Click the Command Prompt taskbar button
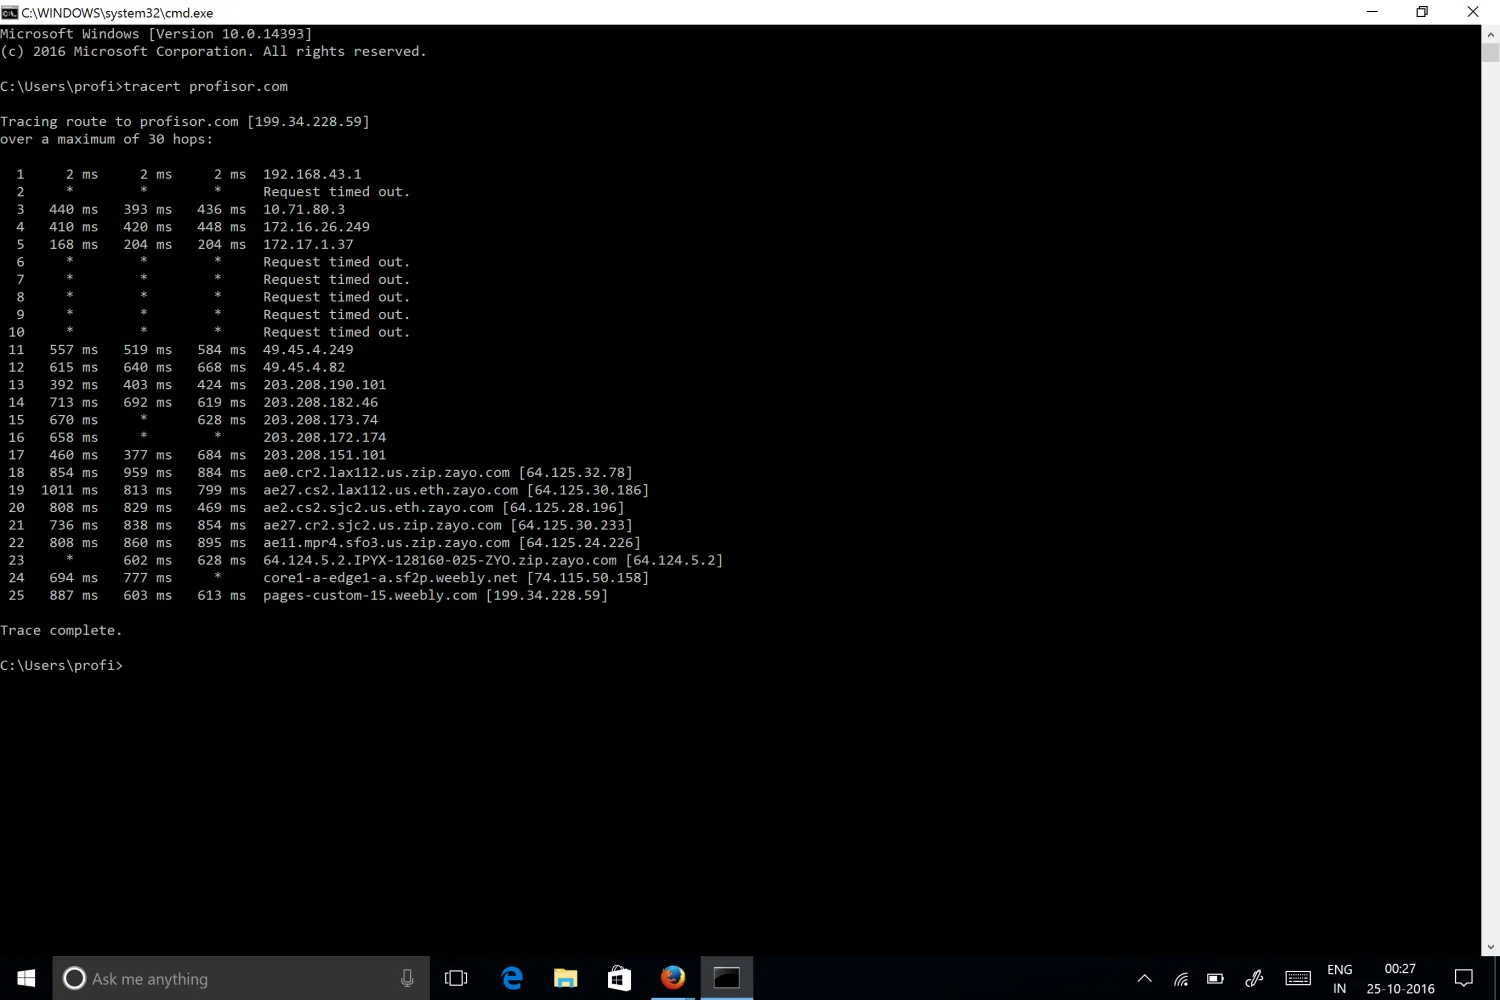Screen dimensions: 1500x1000 (727, 978)
